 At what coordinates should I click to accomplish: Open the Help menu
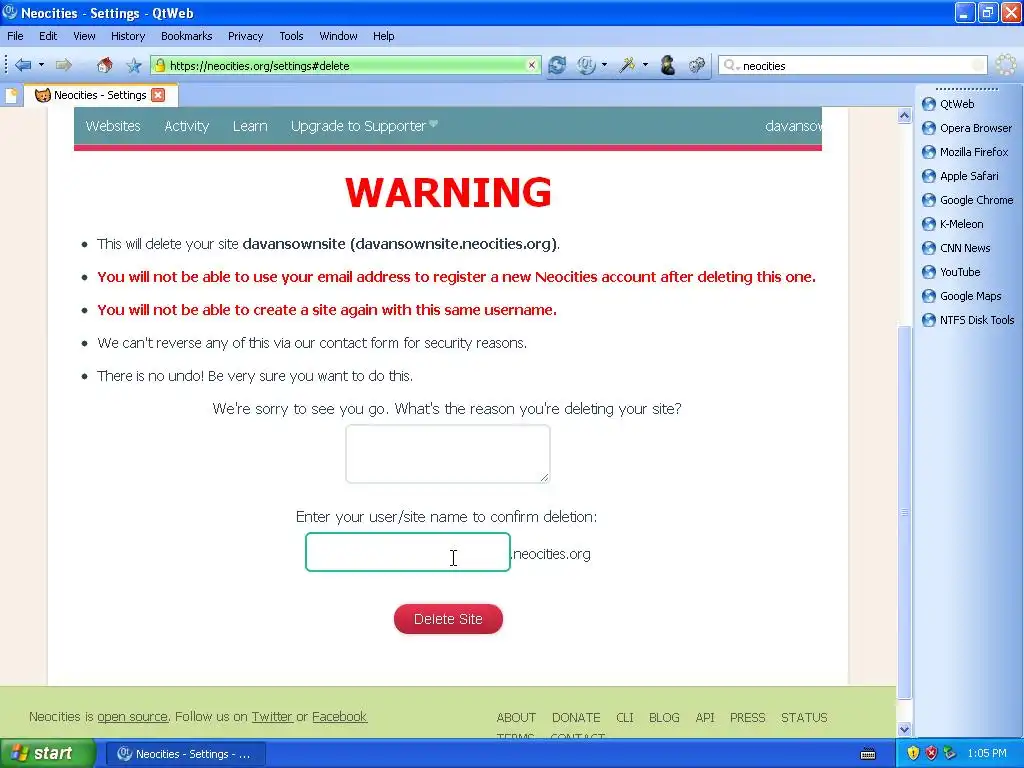point(383,36)
